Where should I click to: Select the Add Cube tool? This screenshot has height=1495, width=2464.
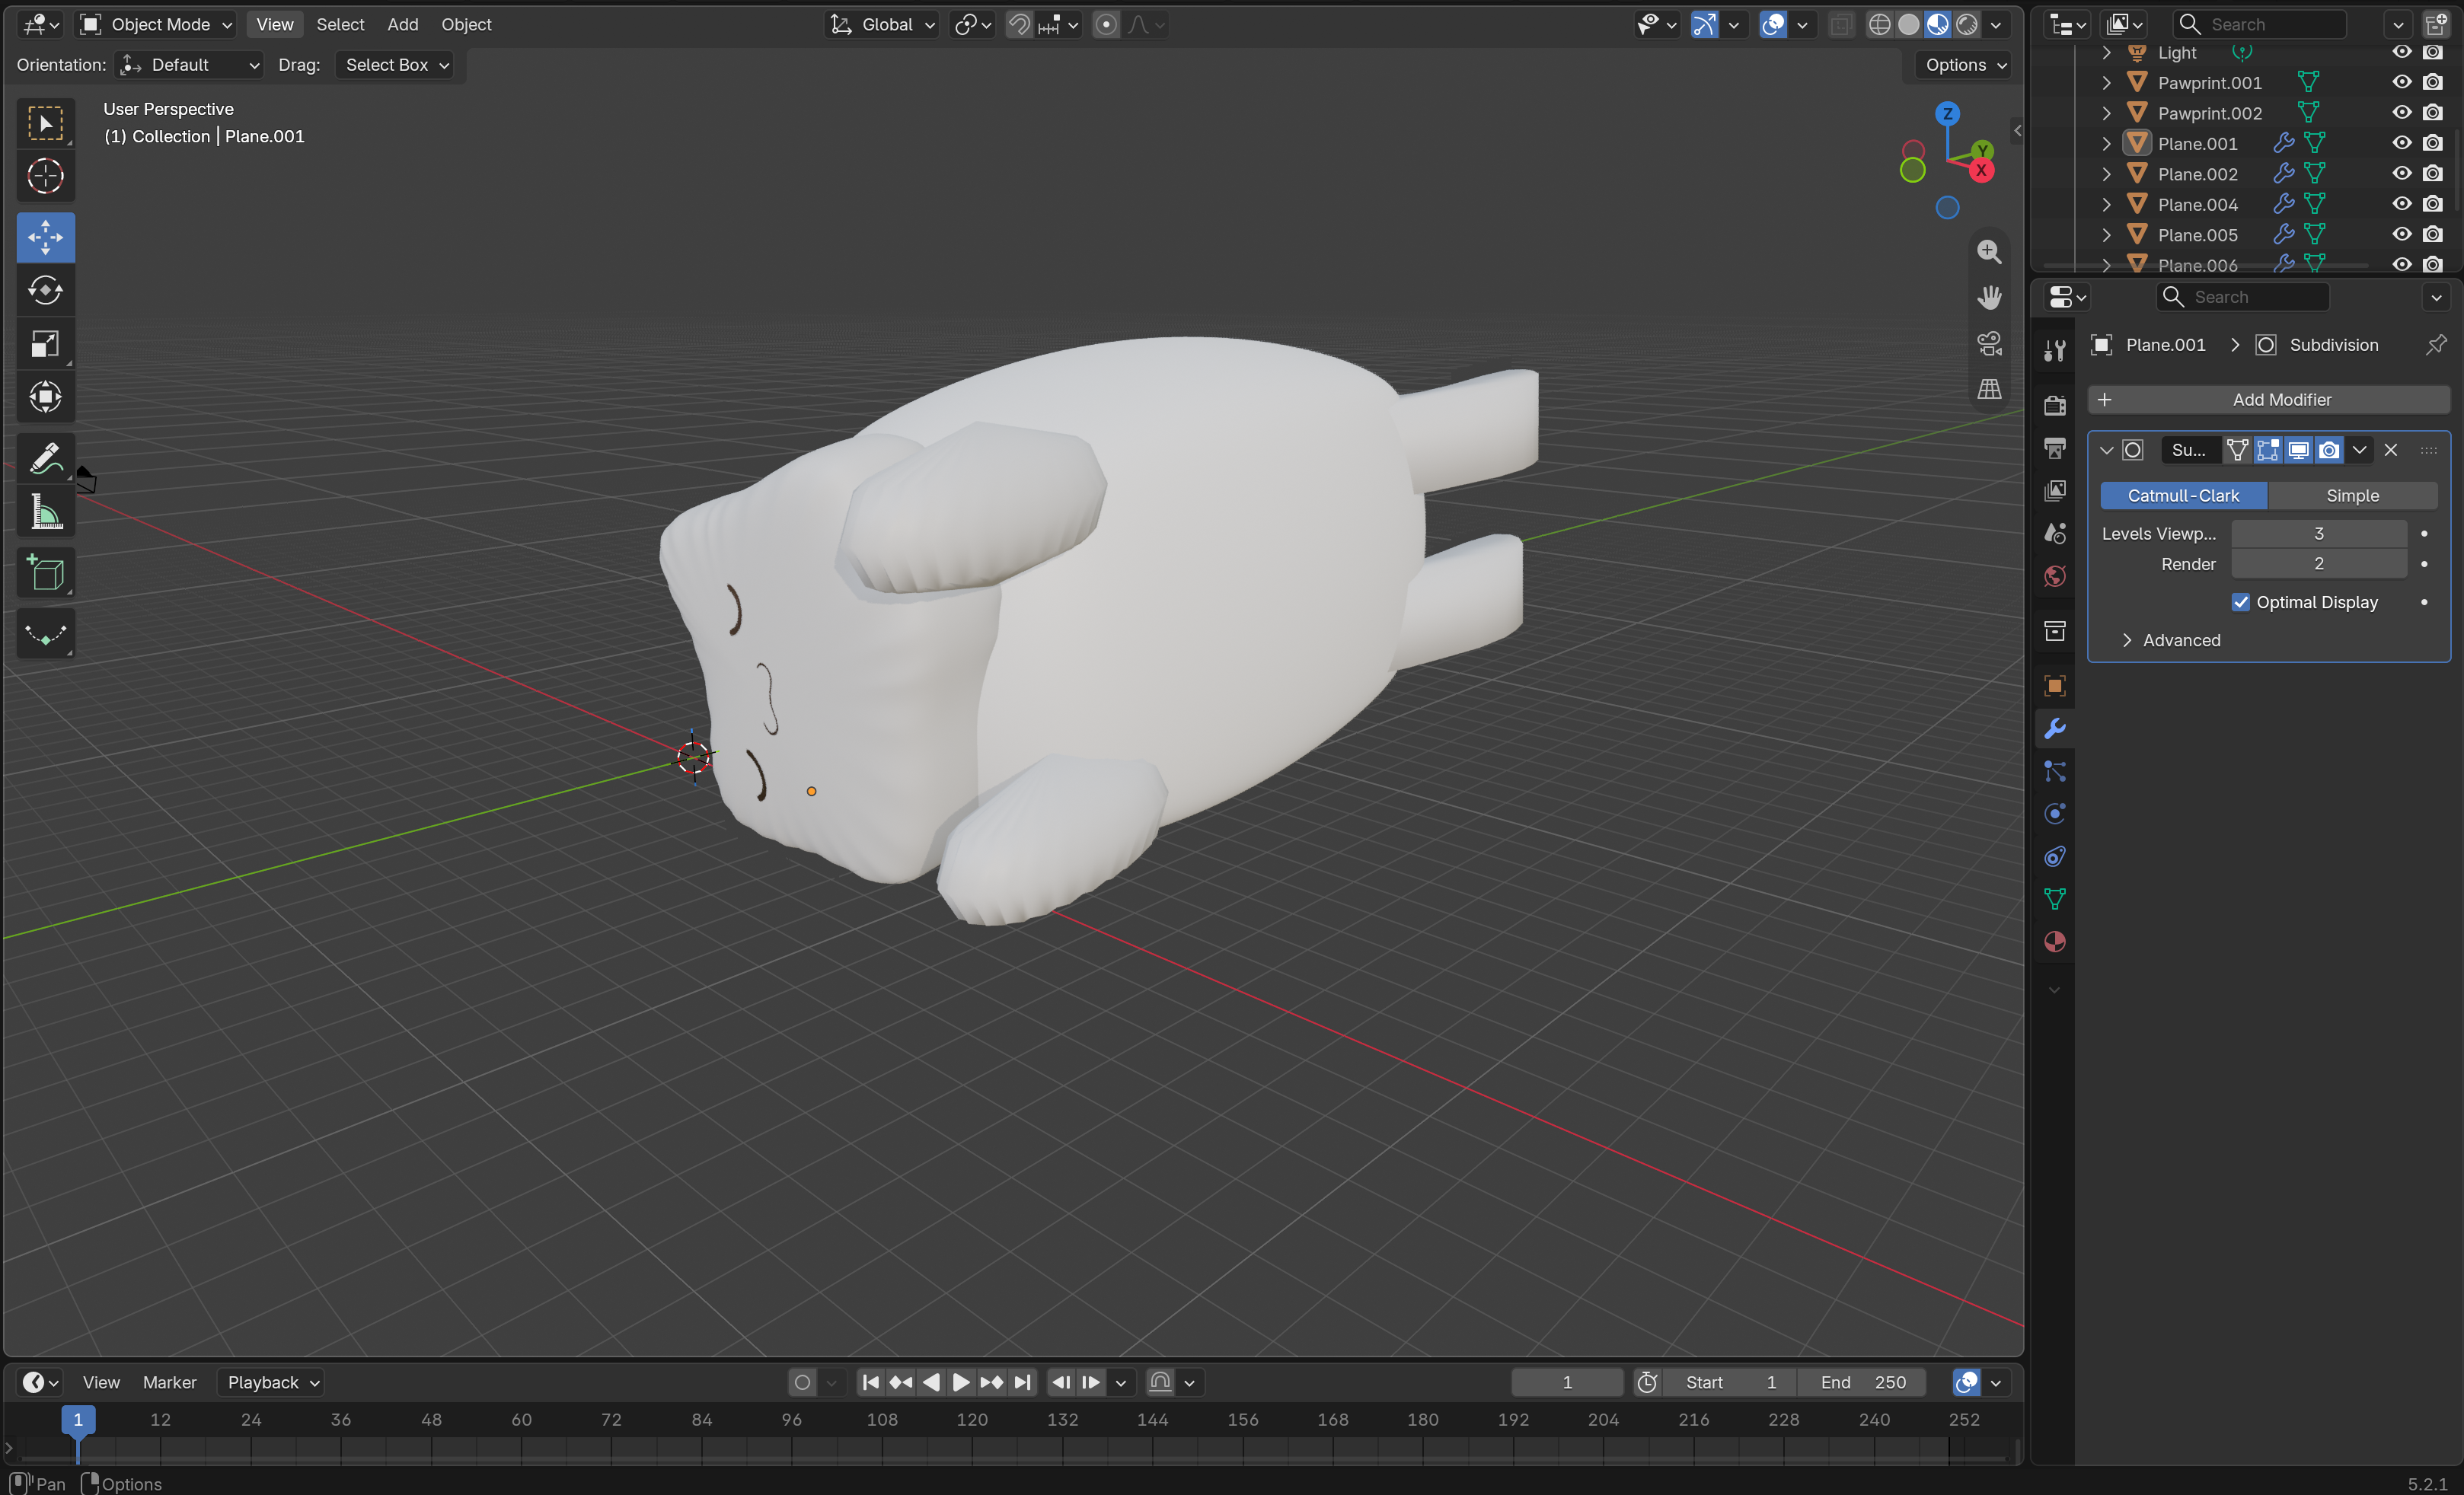tap(45, 573)
